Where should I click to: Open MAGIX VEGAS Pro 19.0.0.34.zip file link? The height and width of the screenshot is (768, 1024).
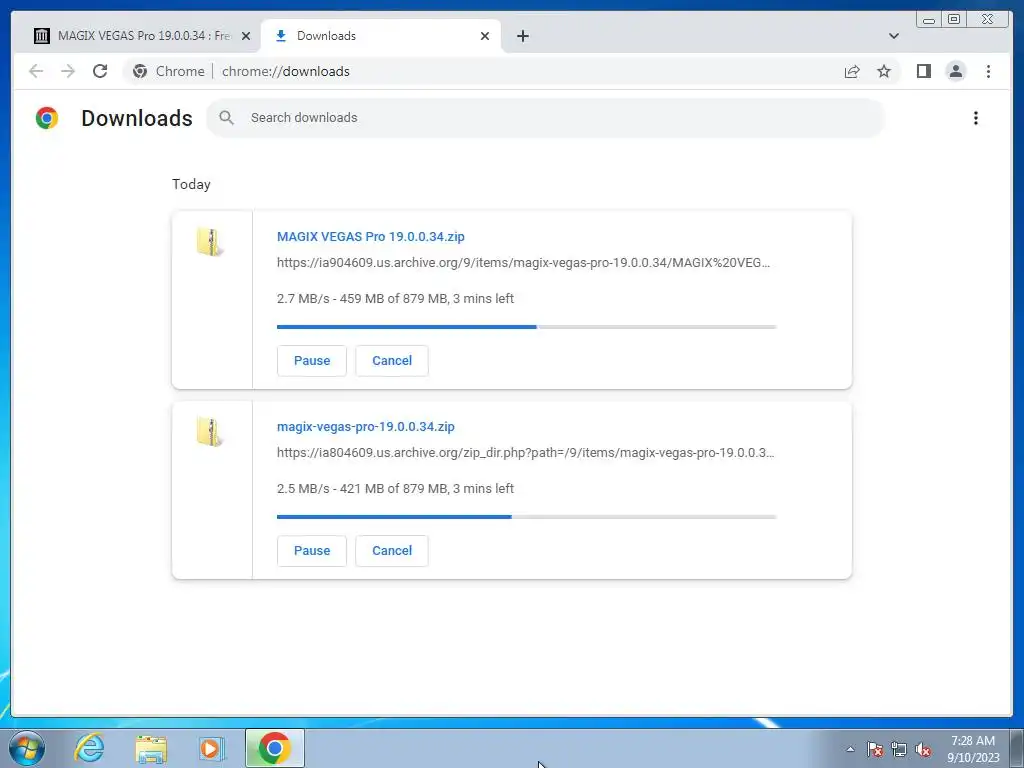point(370,236)
